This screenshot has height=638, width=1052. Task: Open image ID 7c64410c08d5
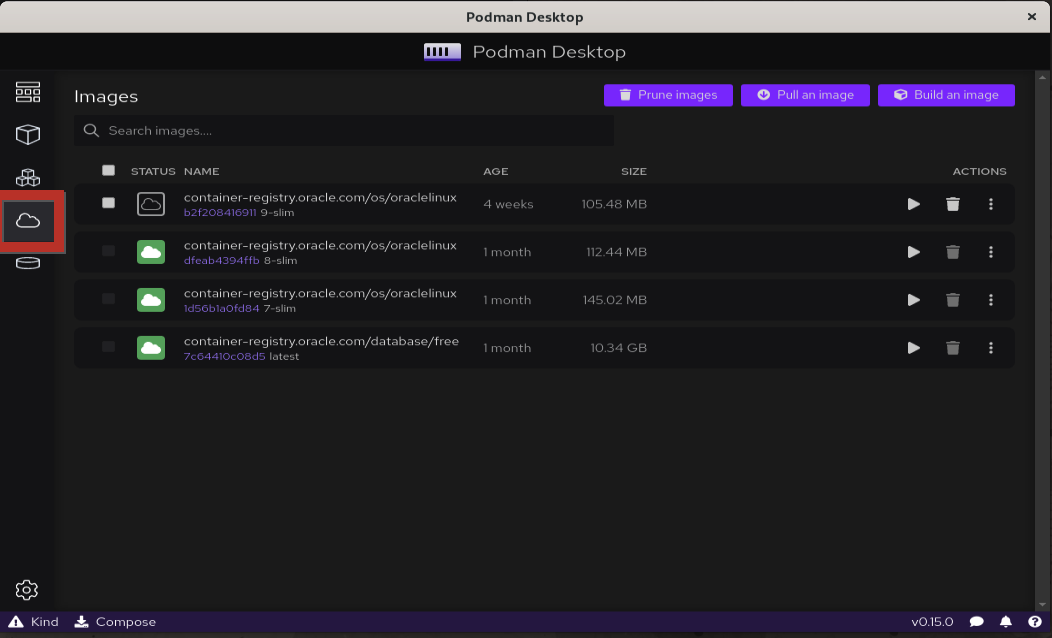pos(225,357)
